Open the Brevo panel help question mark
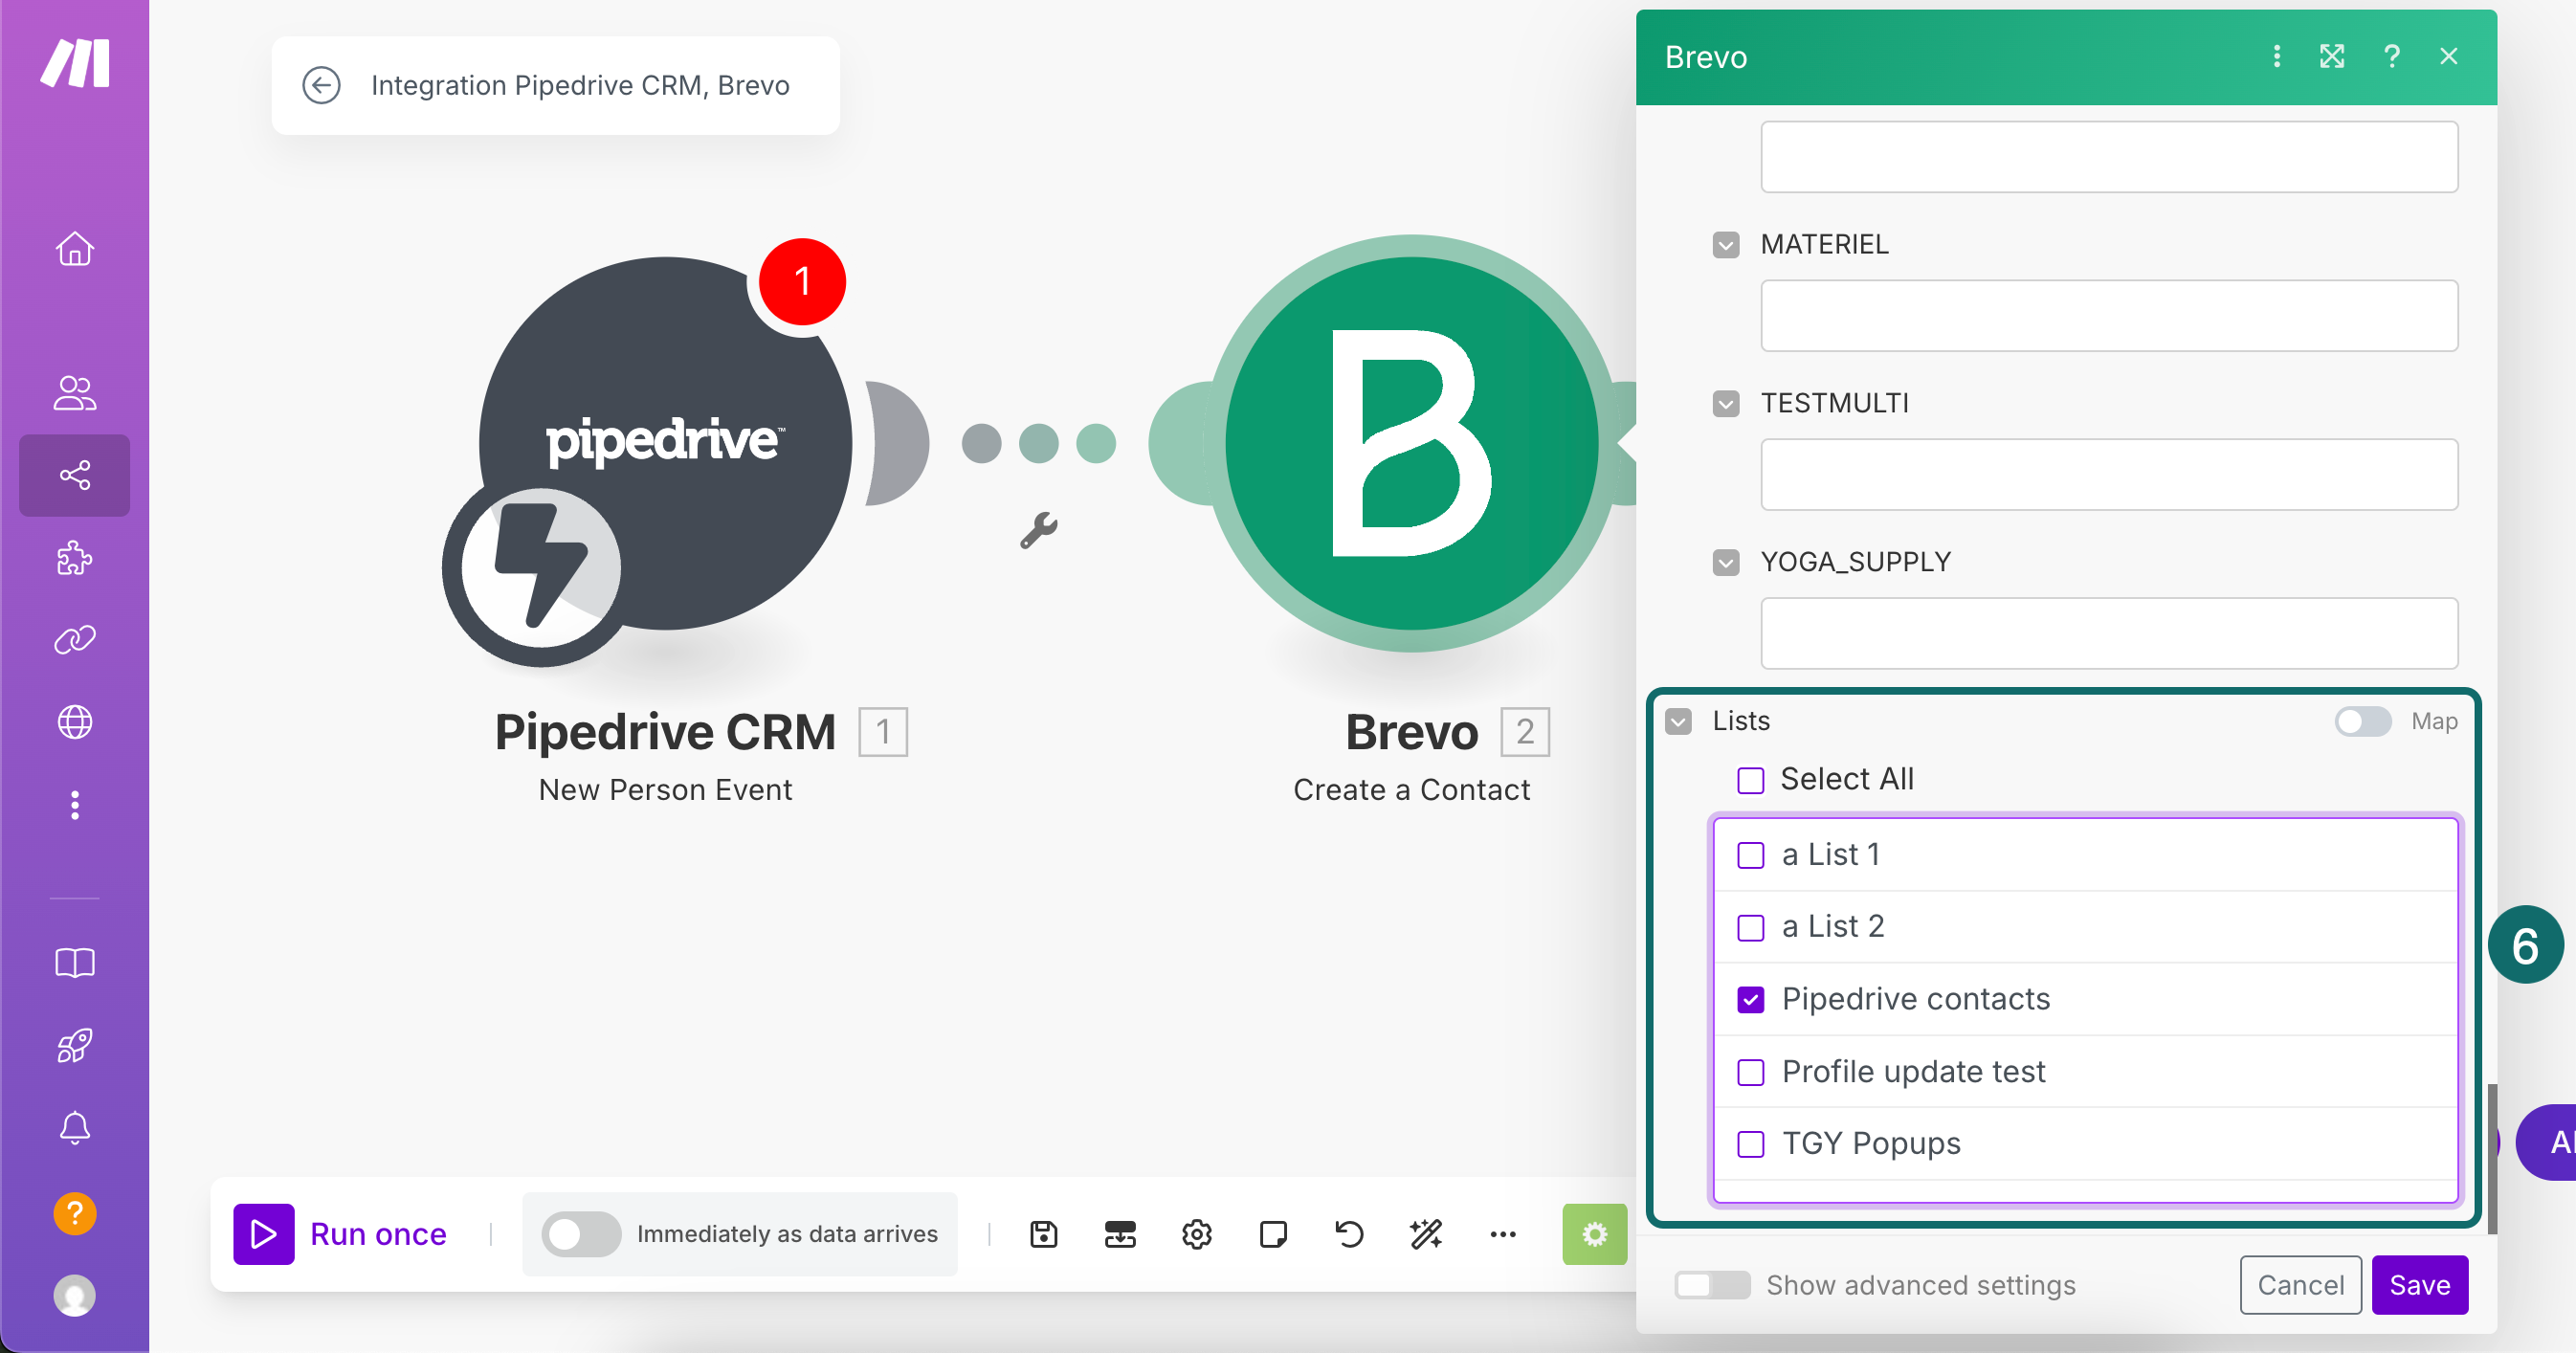 coord(2391,56)
